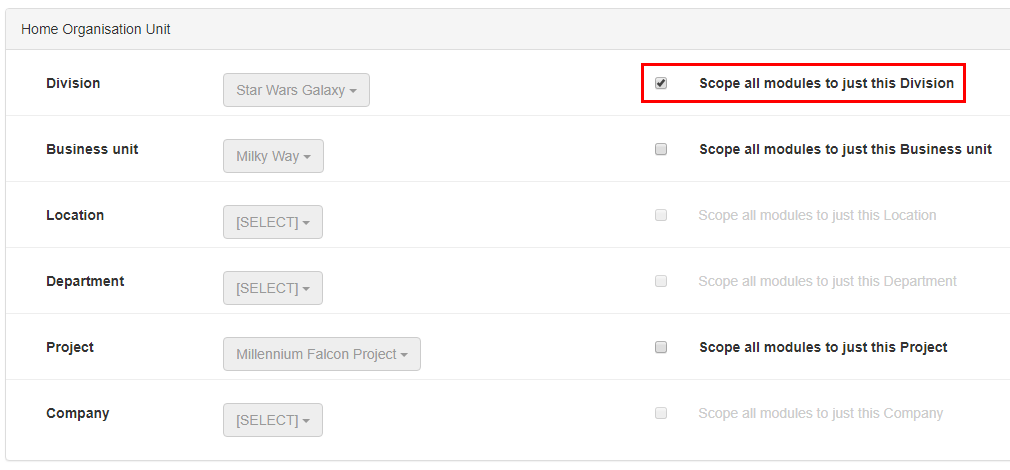Click the disabled Company scope checkbox

(661, 413)
